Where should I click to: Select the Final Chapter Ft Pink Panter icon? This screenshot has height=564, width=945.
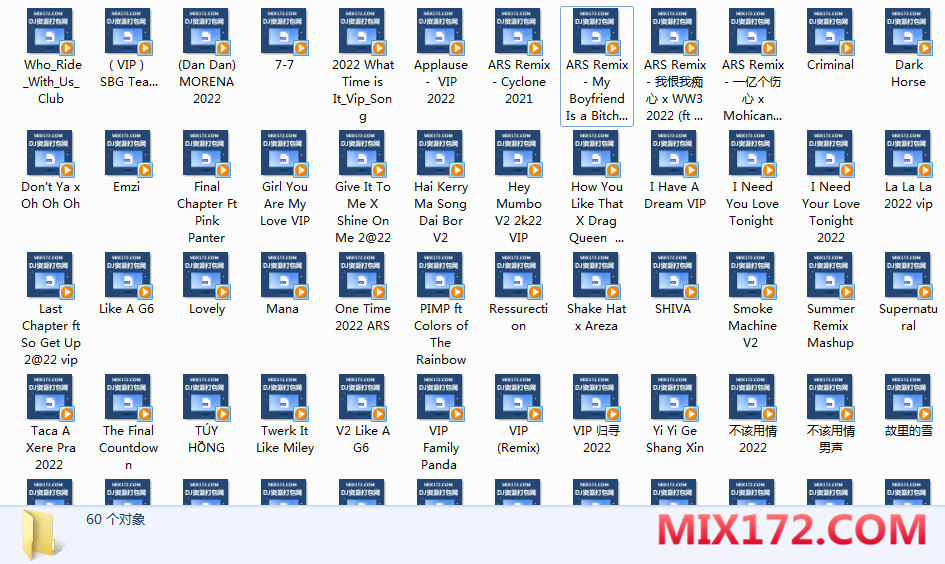[206, 154]
